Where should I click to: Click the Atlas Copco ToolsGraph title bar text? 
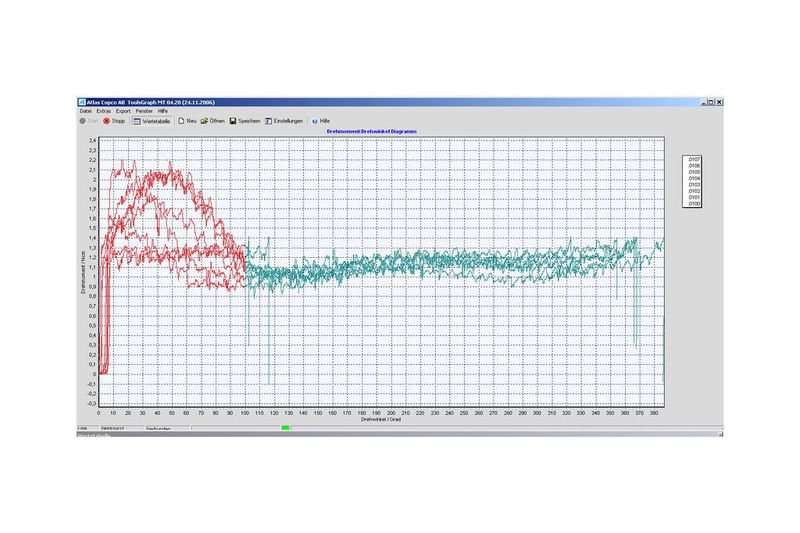pyautogui.click(x=151, y=102)
